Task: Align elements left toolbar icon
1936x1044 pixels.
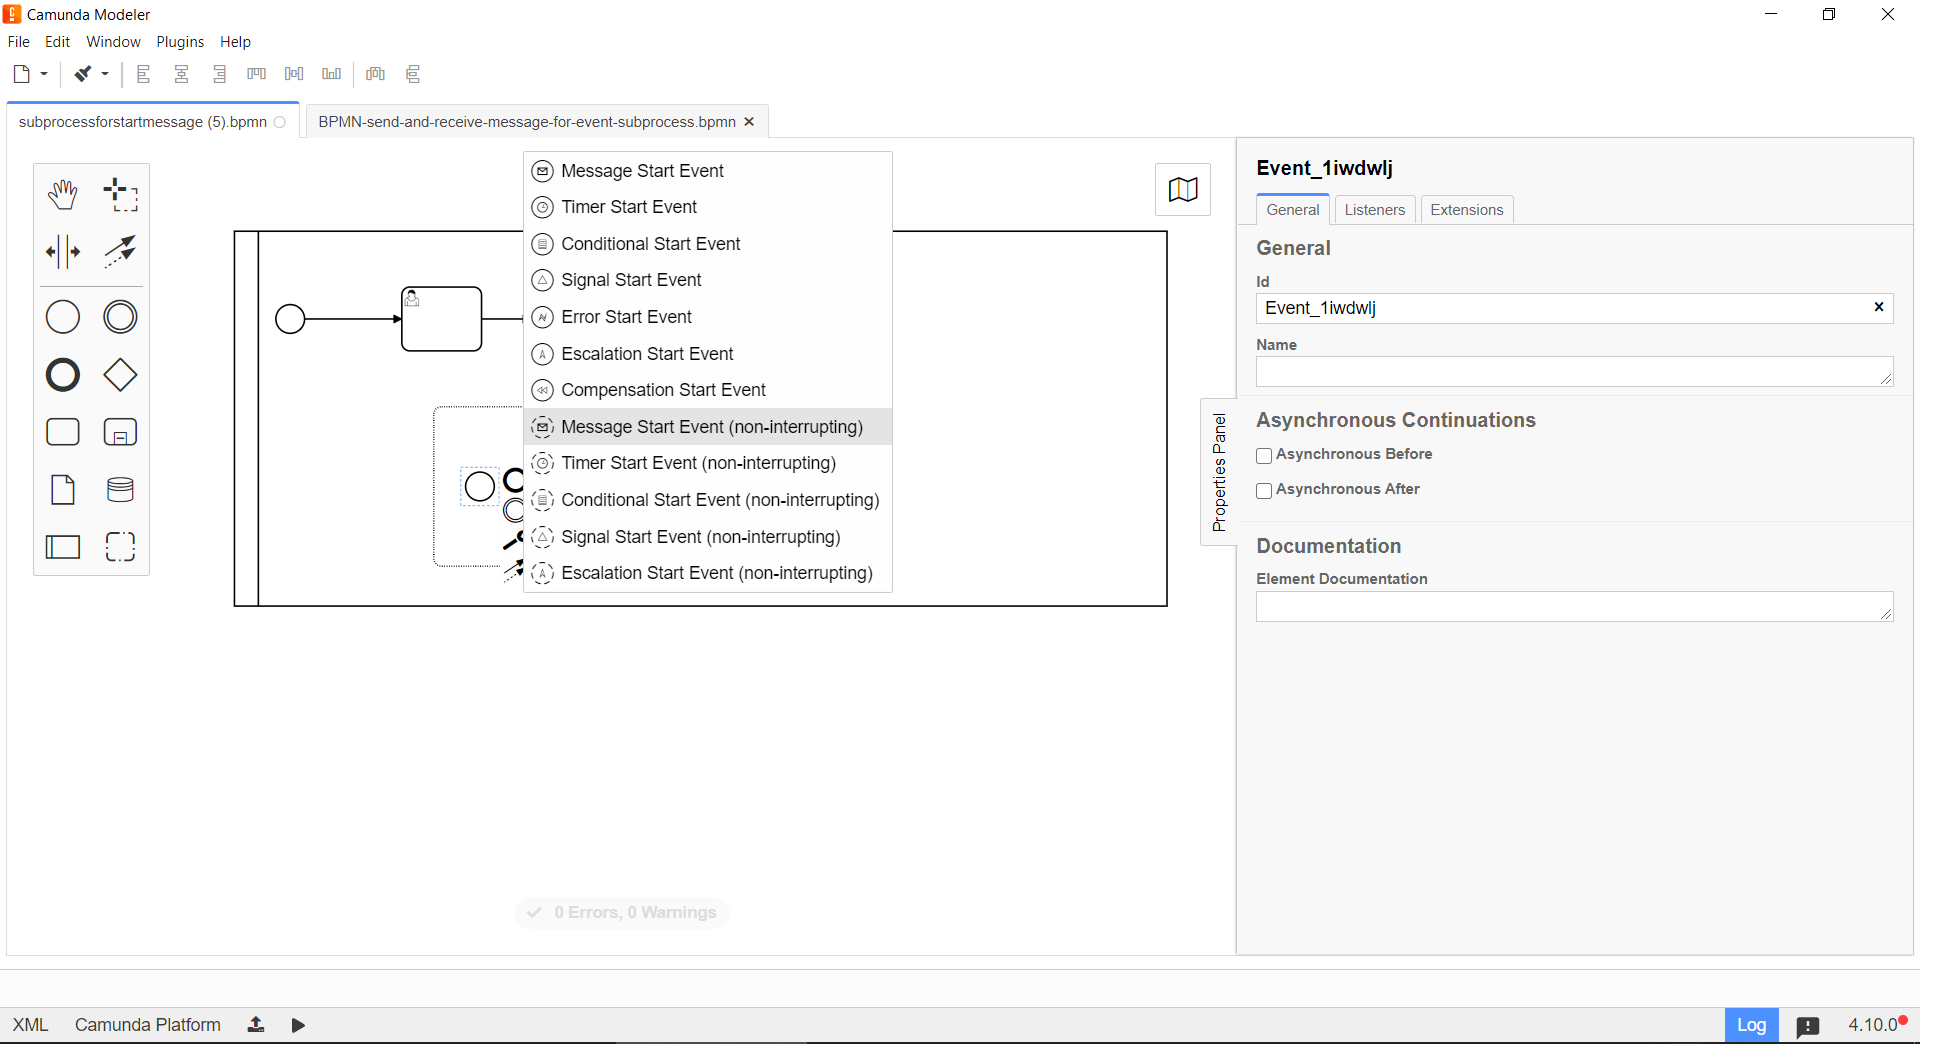Action: point(144,74)
